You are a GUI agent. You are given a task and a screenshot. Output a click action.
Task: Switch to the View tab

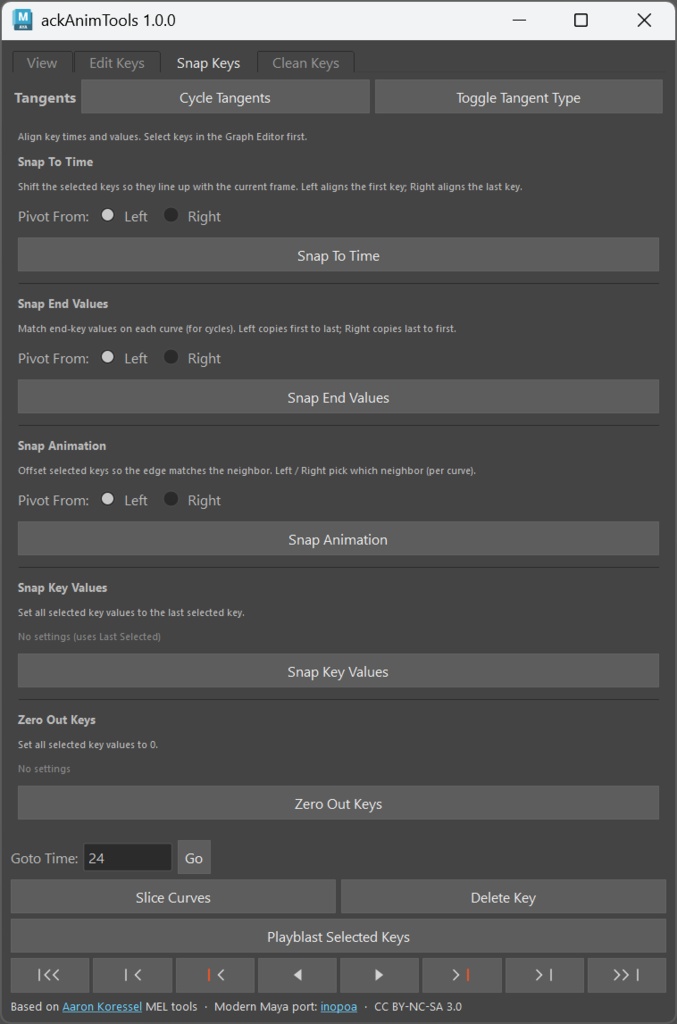coord(42,63)
